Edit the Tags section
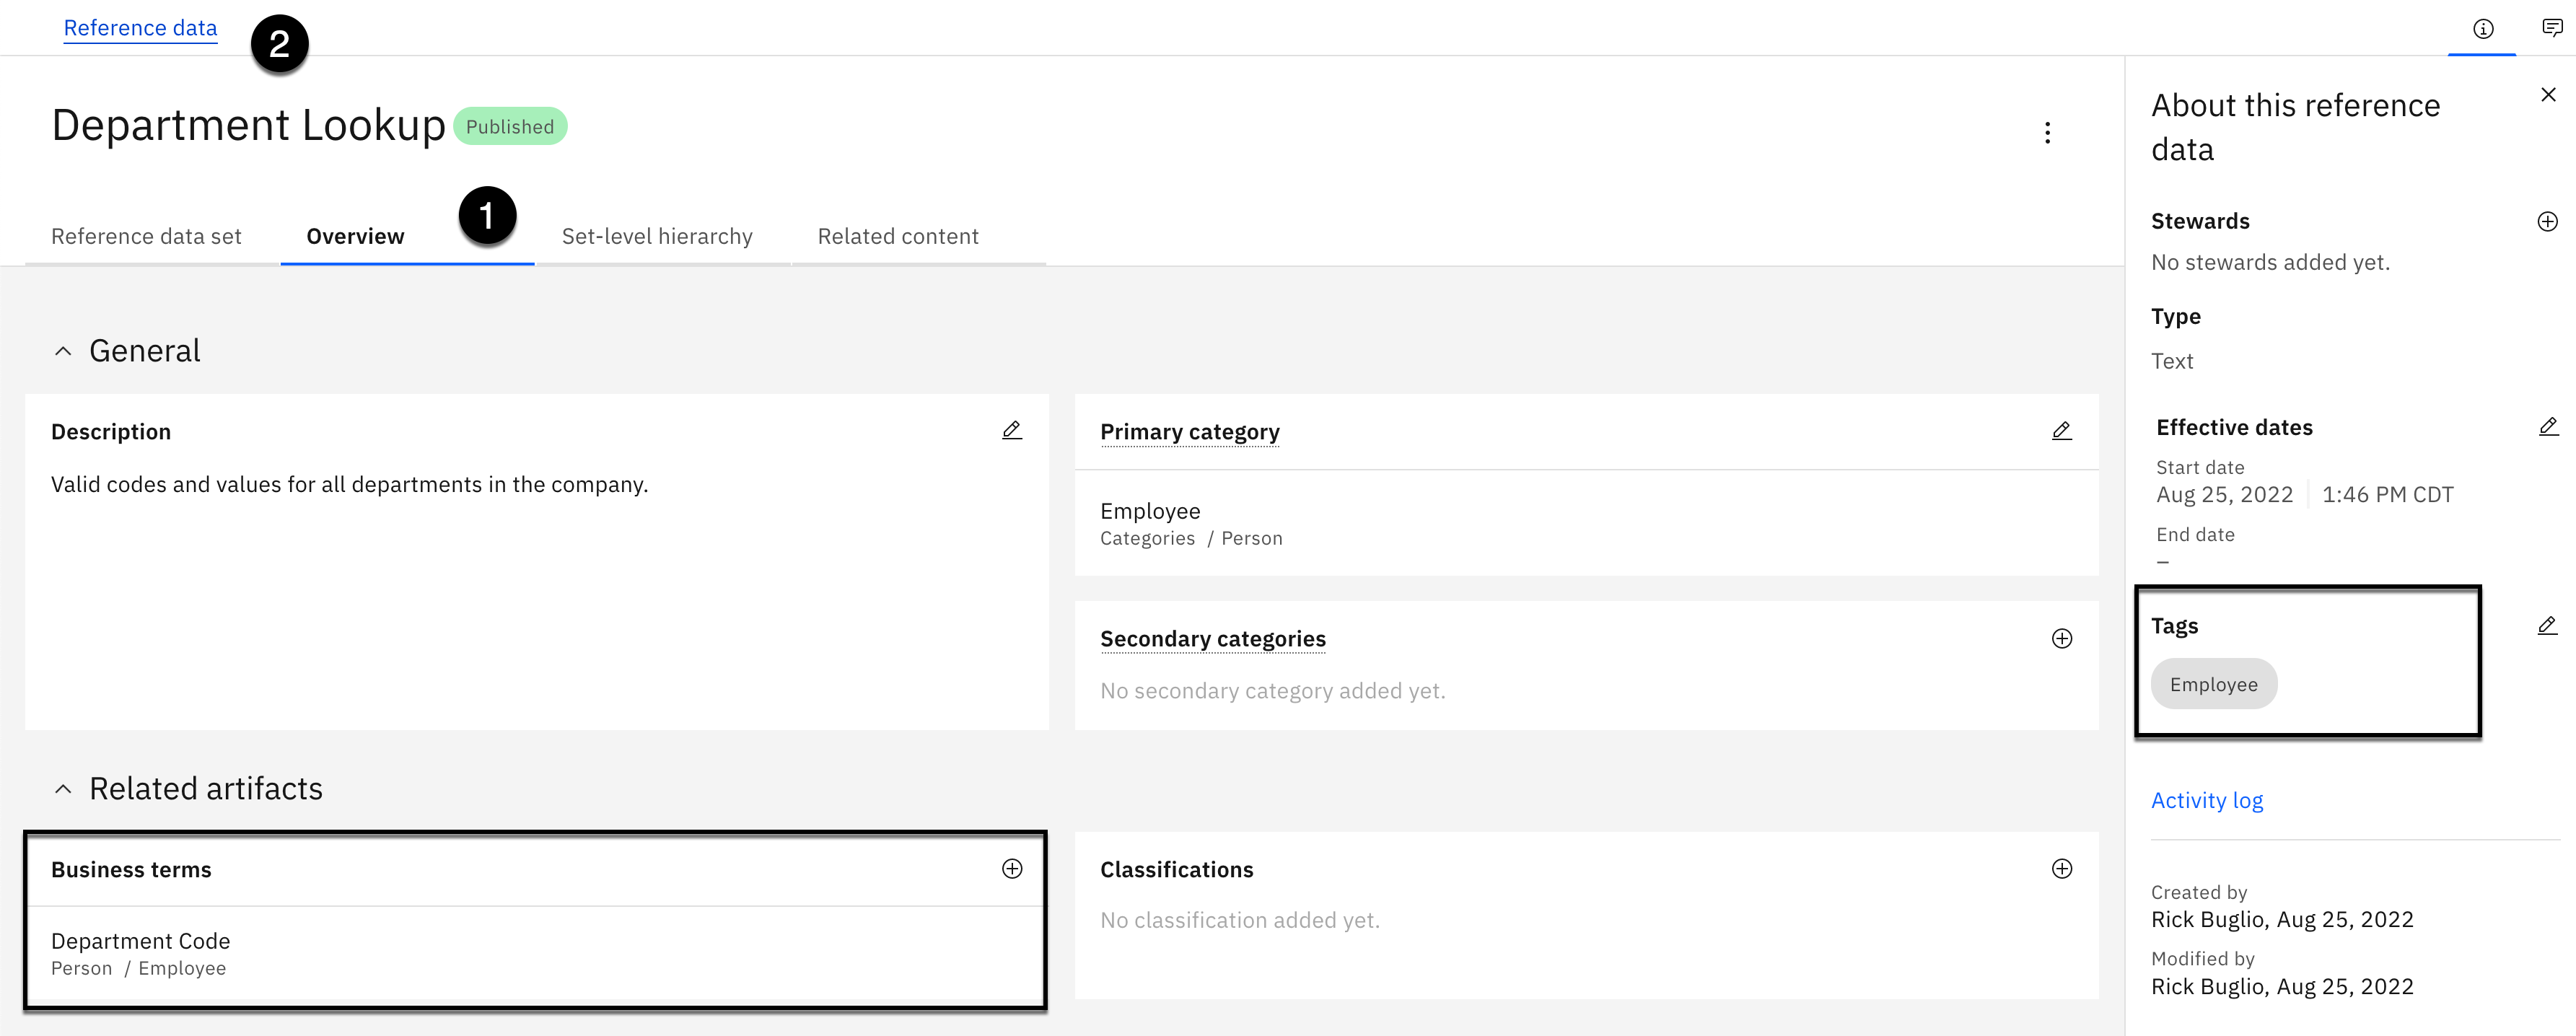Viewport: 2576px width, 1036px height. click(2547, 626)
